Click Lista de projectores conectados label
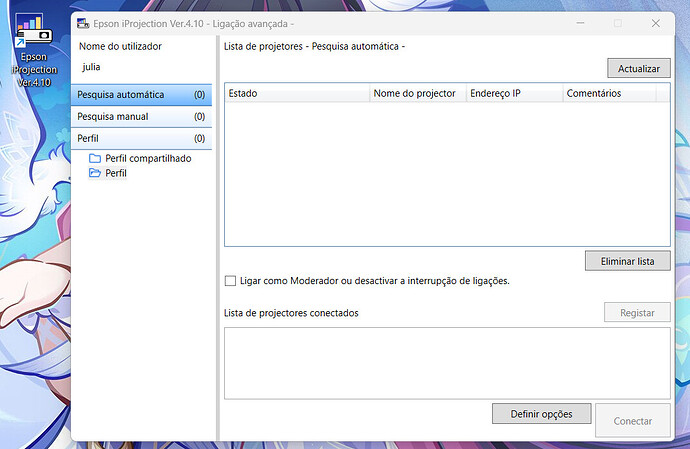The width and height of the screenshot is (690, 449). coord(291,313)
